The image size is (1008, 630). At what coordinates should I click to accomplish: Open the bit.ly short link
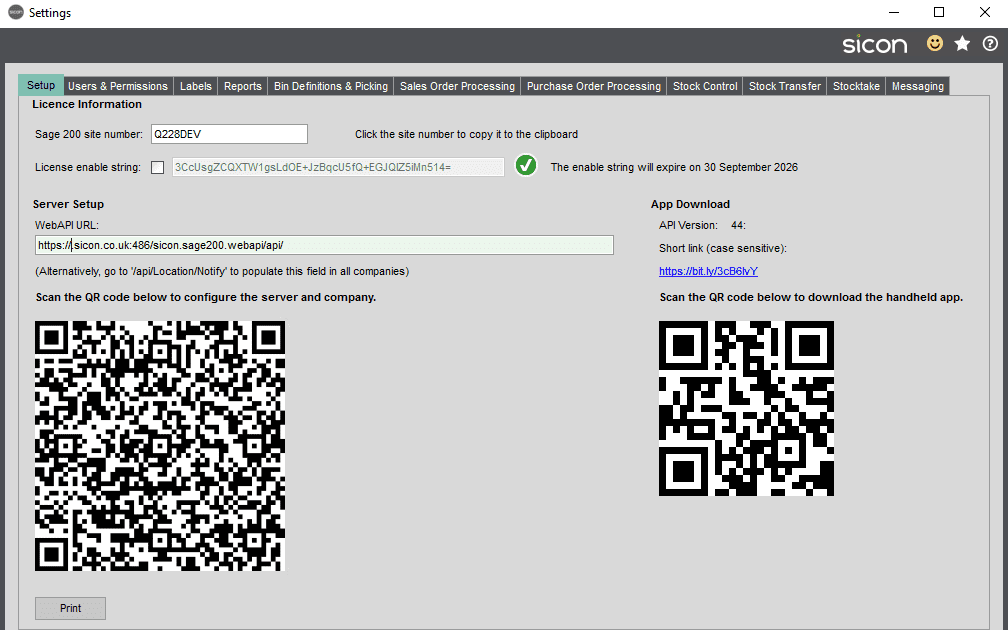point(708,271)
